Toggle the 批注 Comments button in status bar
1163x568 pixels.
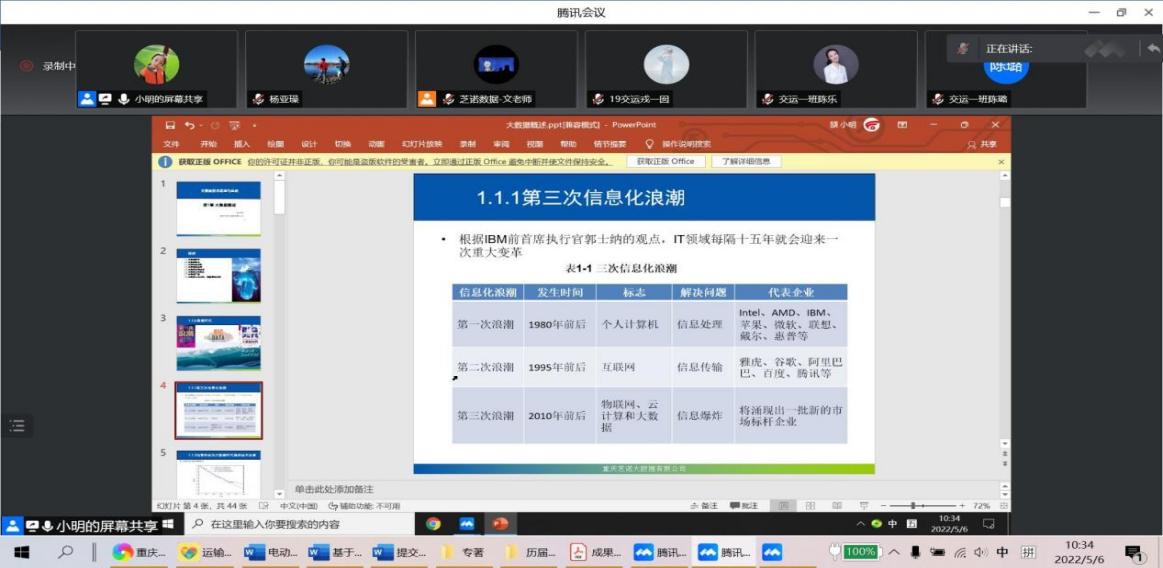click(x=744, y=506)
